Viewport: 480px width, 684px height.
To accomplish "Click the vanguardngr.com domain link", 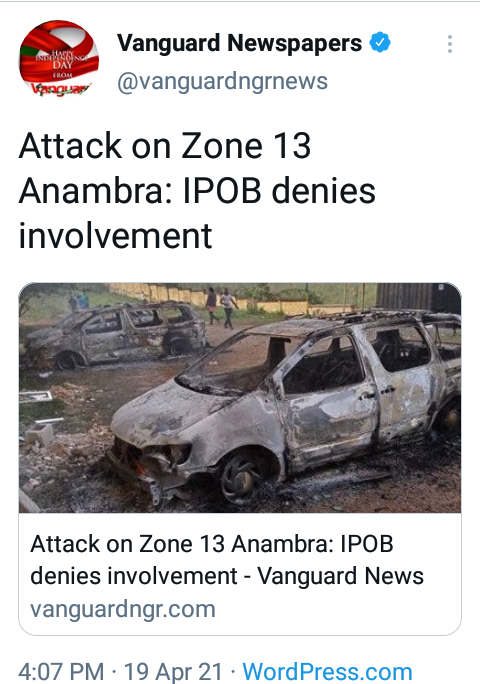I will point(123,609).
